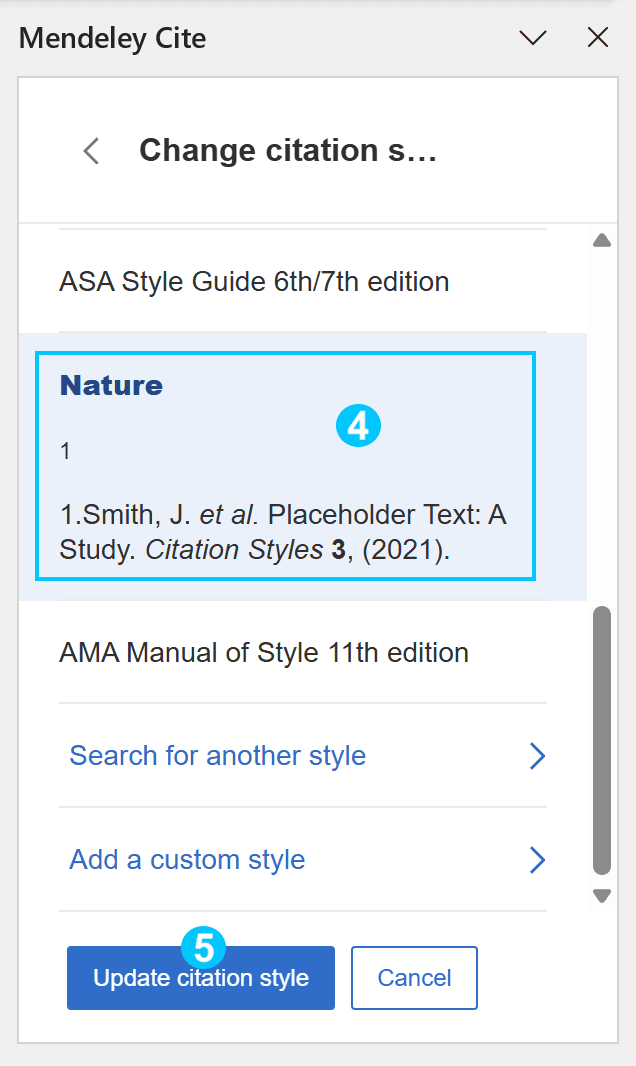Click arrow next to Search for another style
Viewport: 636px width, 1066px height.
[x=537, y=756]
